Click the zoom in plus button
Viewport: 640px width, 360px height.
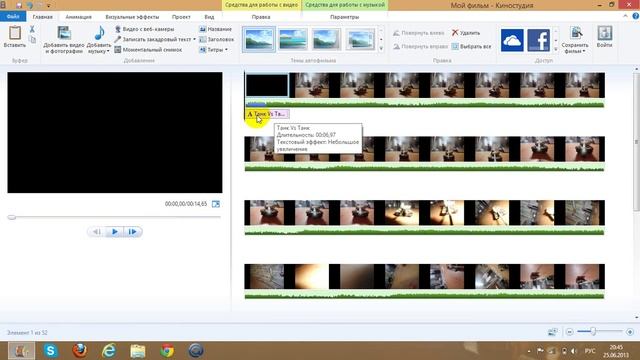630,332
